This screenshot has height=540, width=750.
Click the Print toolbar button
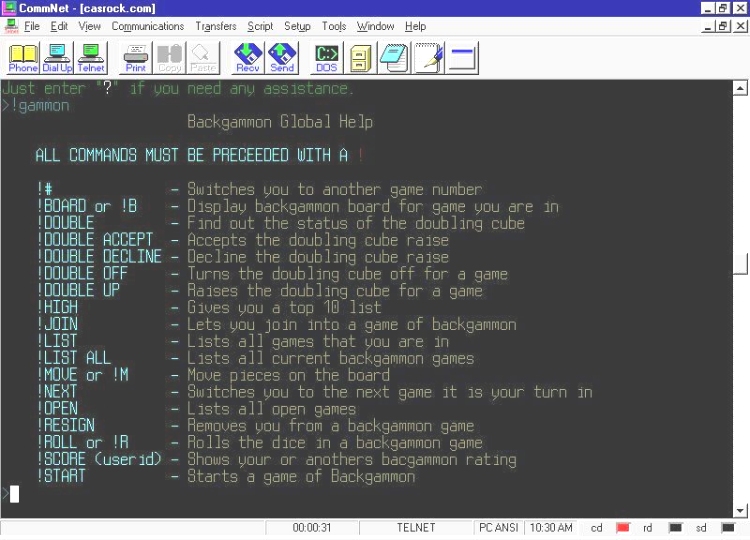tap(135, 58)
